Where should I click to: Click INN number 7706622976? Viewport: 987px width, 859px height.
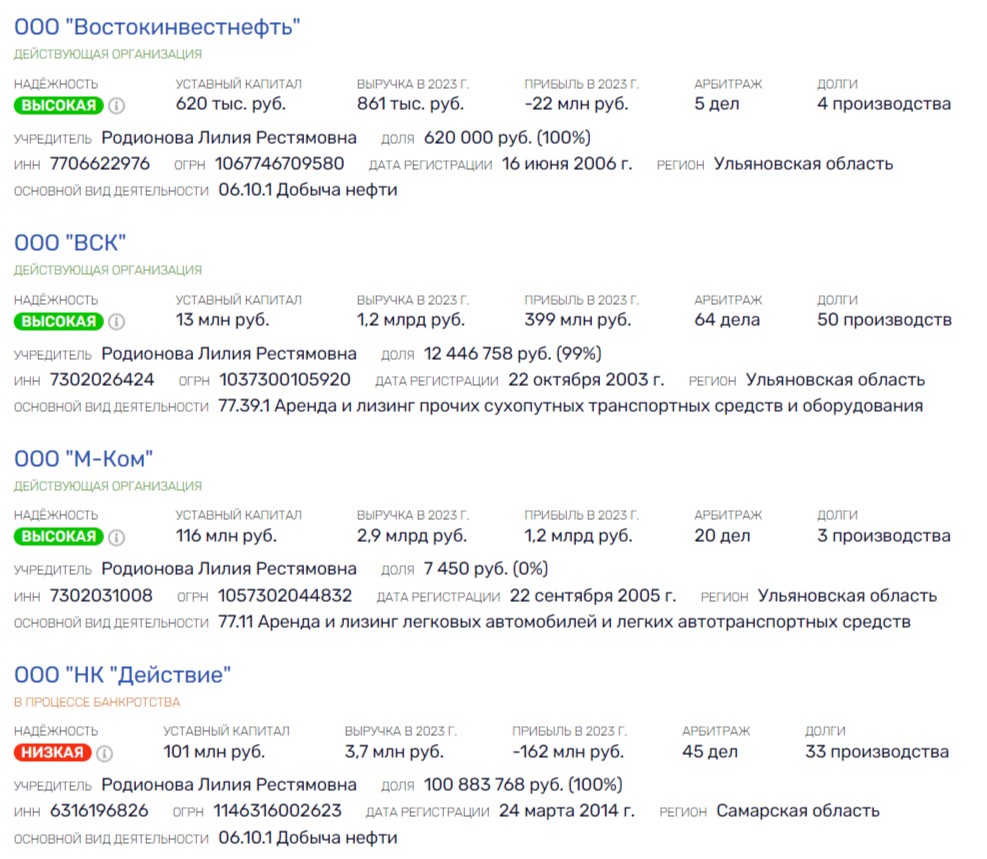(100, 164)
